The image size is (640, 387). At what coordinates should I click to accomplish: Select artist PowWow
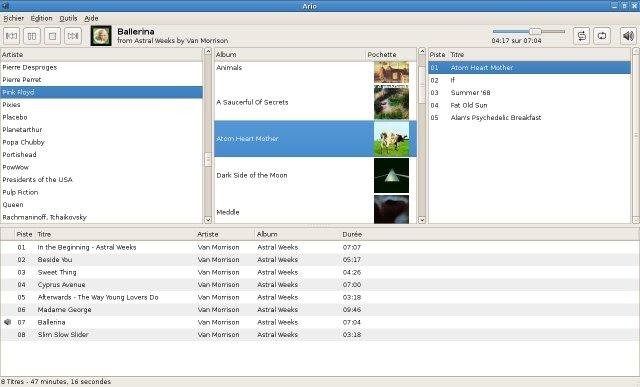(x=101, y=167)
